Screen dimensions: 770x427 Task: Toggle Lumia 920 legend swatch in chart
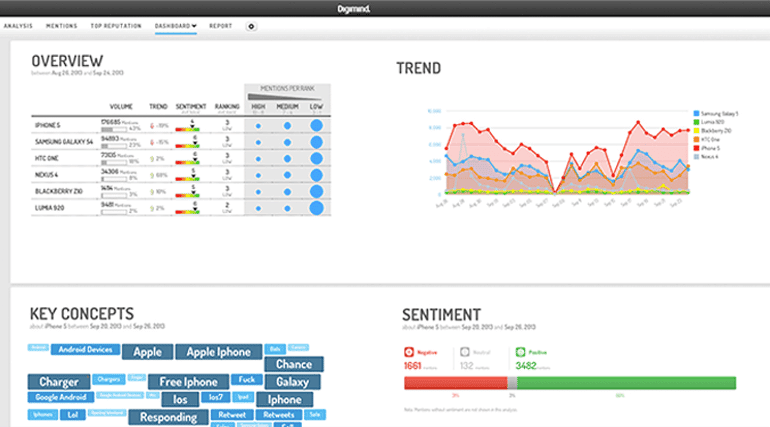click(696, 122)
